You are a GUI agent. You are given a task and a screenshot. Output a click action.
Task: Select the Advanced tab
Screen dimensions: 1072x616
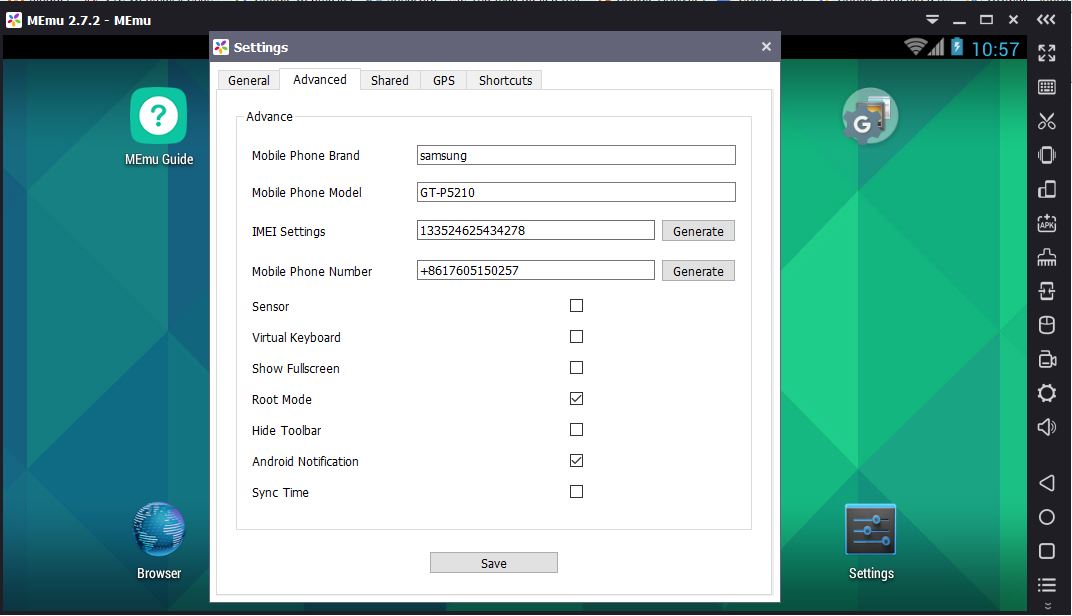320,79
